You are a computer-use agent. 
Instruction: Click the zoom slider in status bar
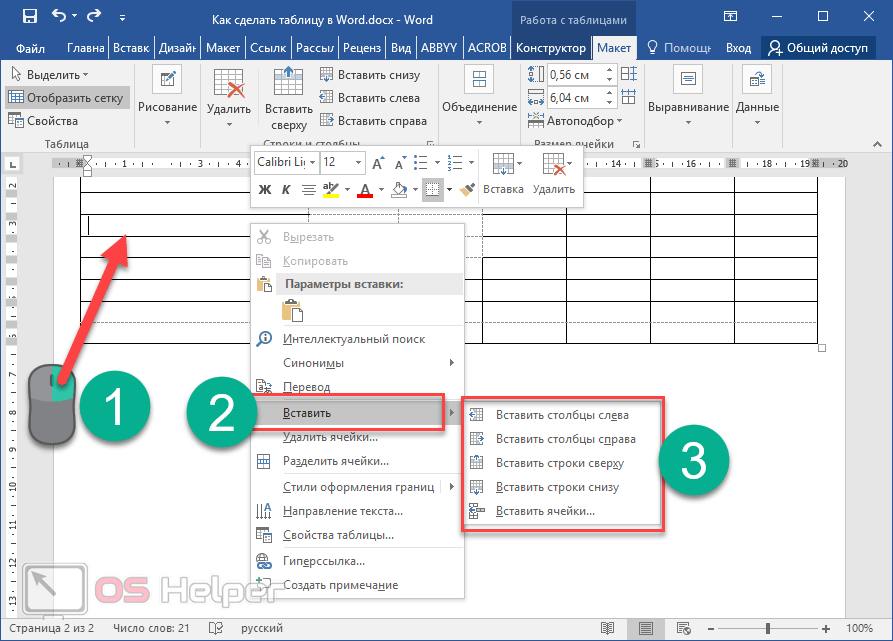[x=765, y=628]
